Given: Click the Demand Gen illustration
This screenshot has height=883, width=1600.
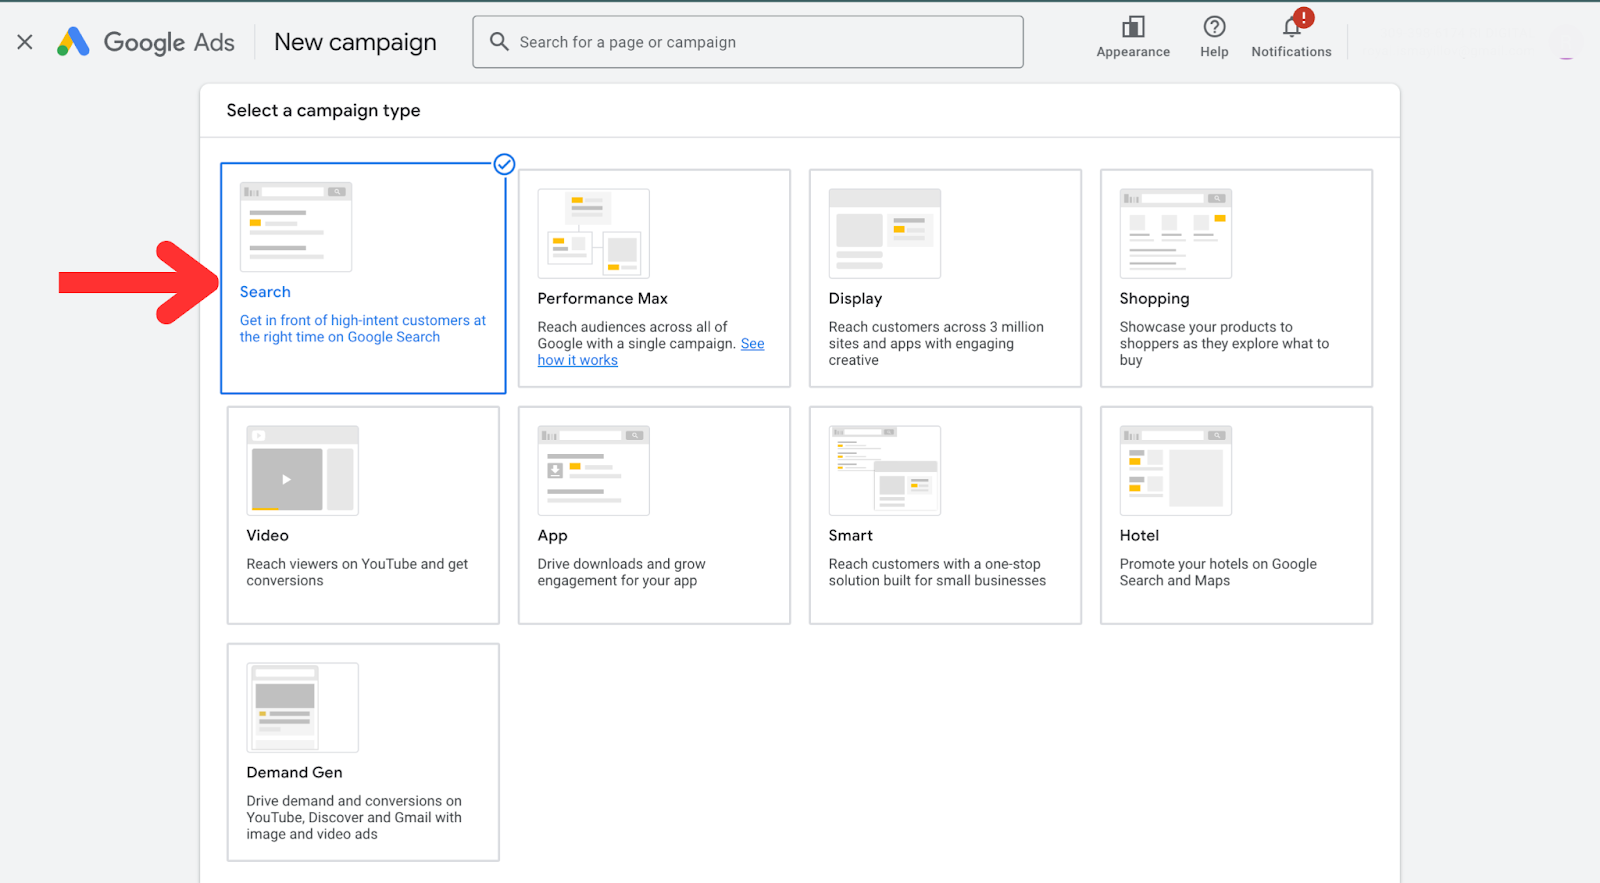Looking at the screenshot, I should (x=303, y=707).
